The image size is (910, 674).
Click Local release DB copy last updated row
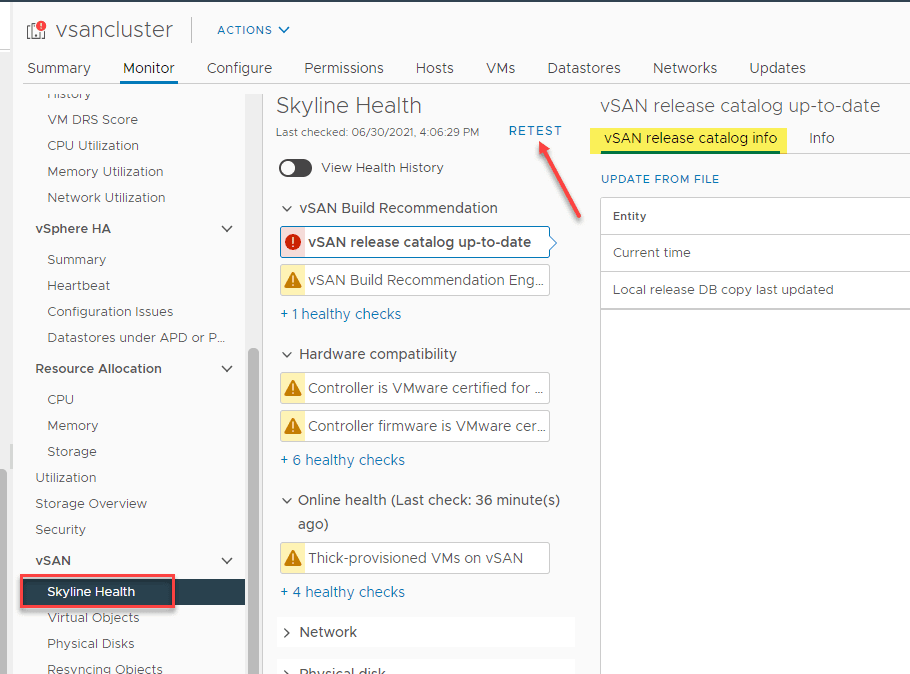[754, 290]
